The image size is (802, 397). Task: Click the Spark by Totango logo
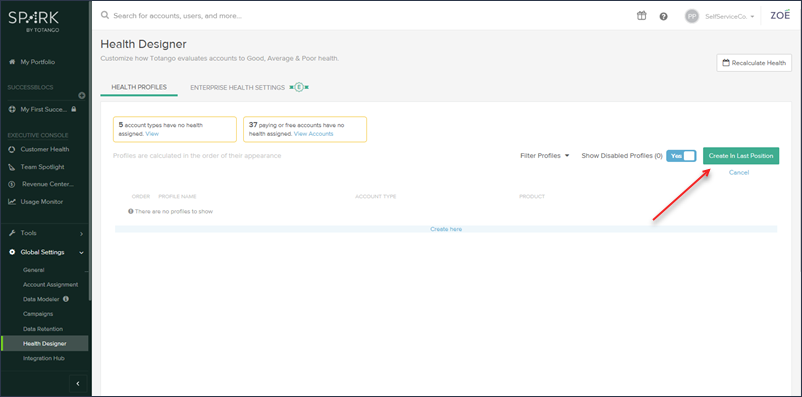(34, 20)
